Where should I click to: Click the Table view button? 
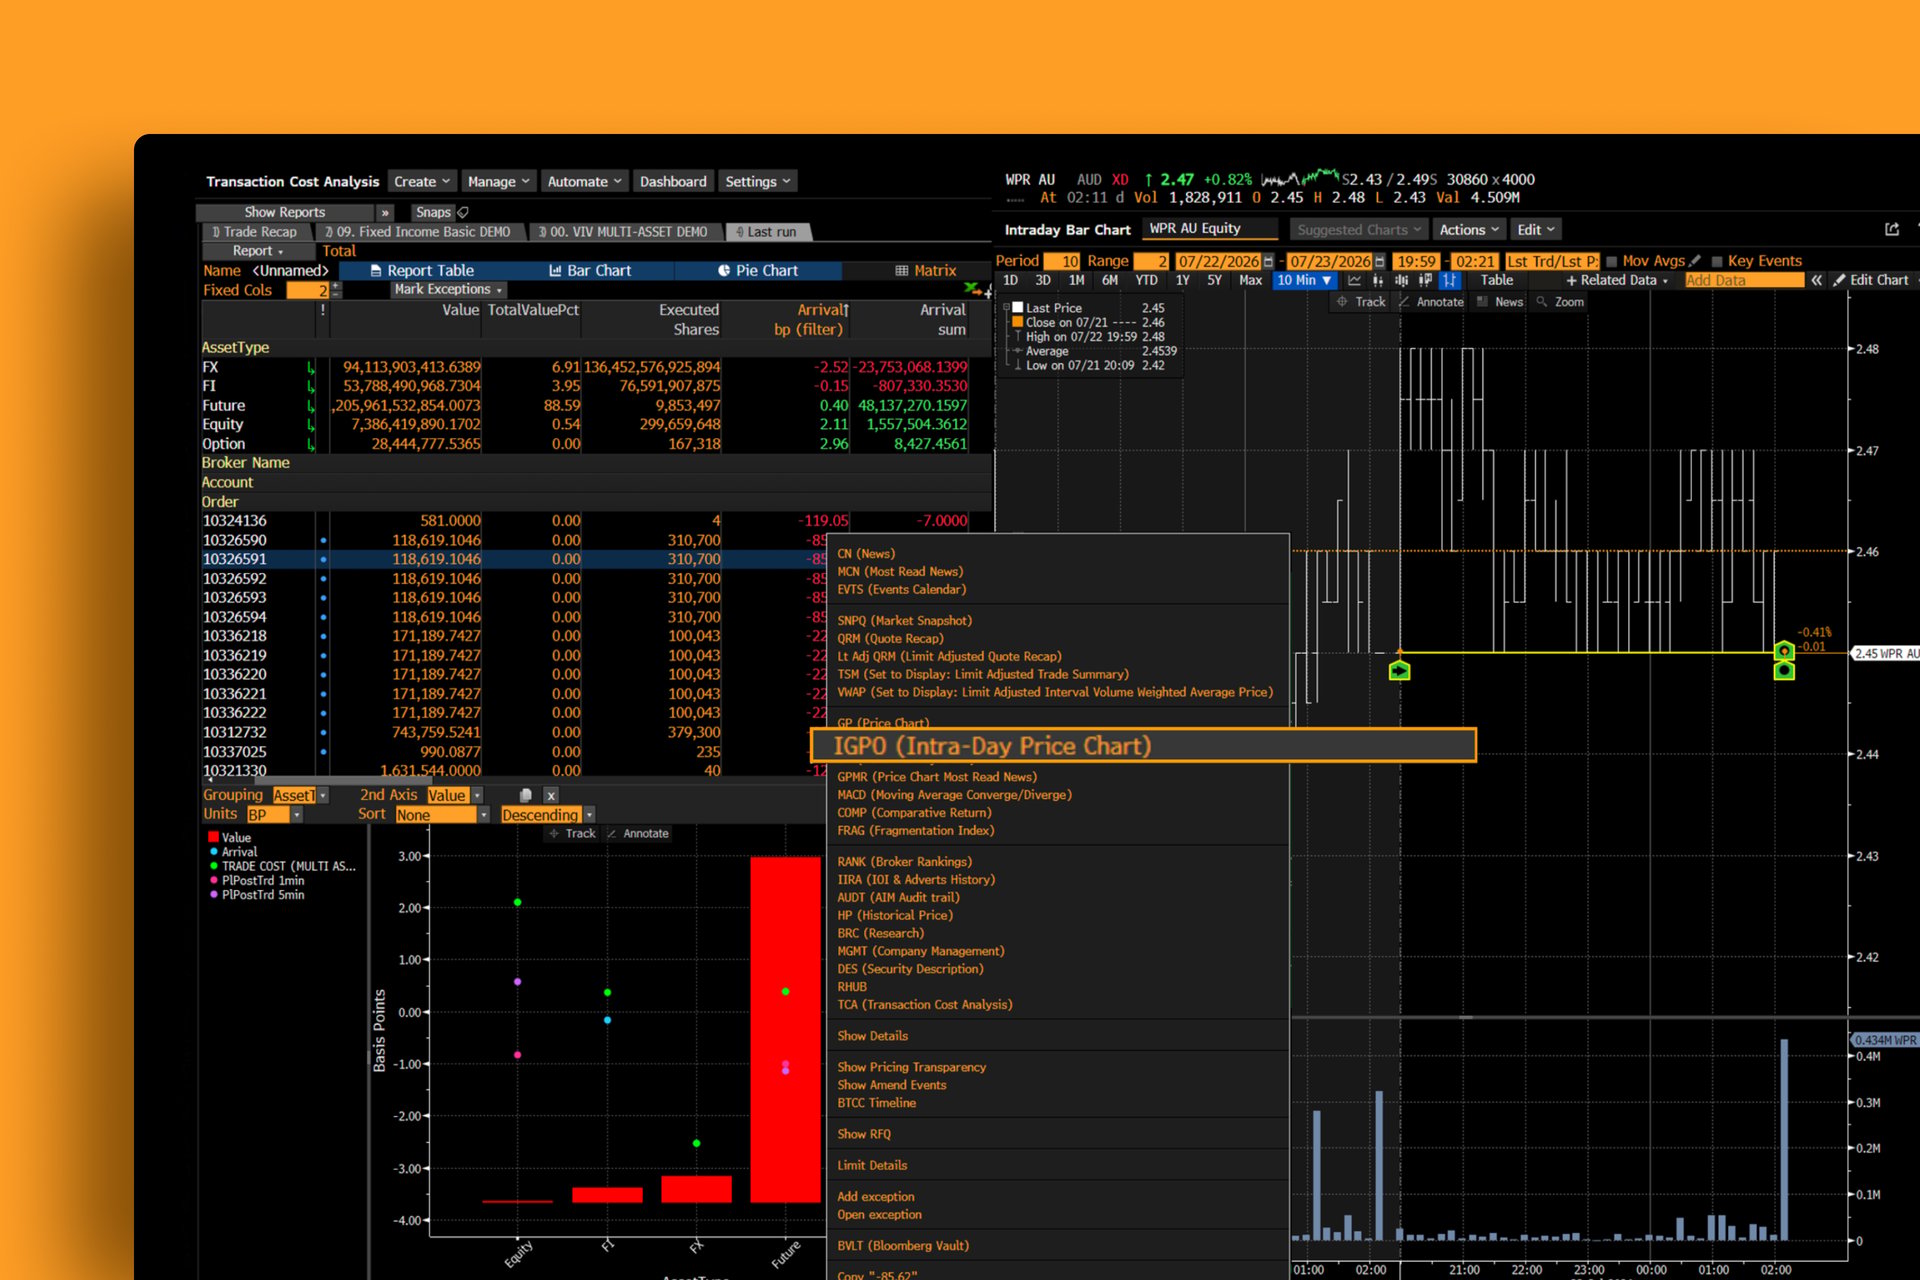click(x=1497, y=281)
